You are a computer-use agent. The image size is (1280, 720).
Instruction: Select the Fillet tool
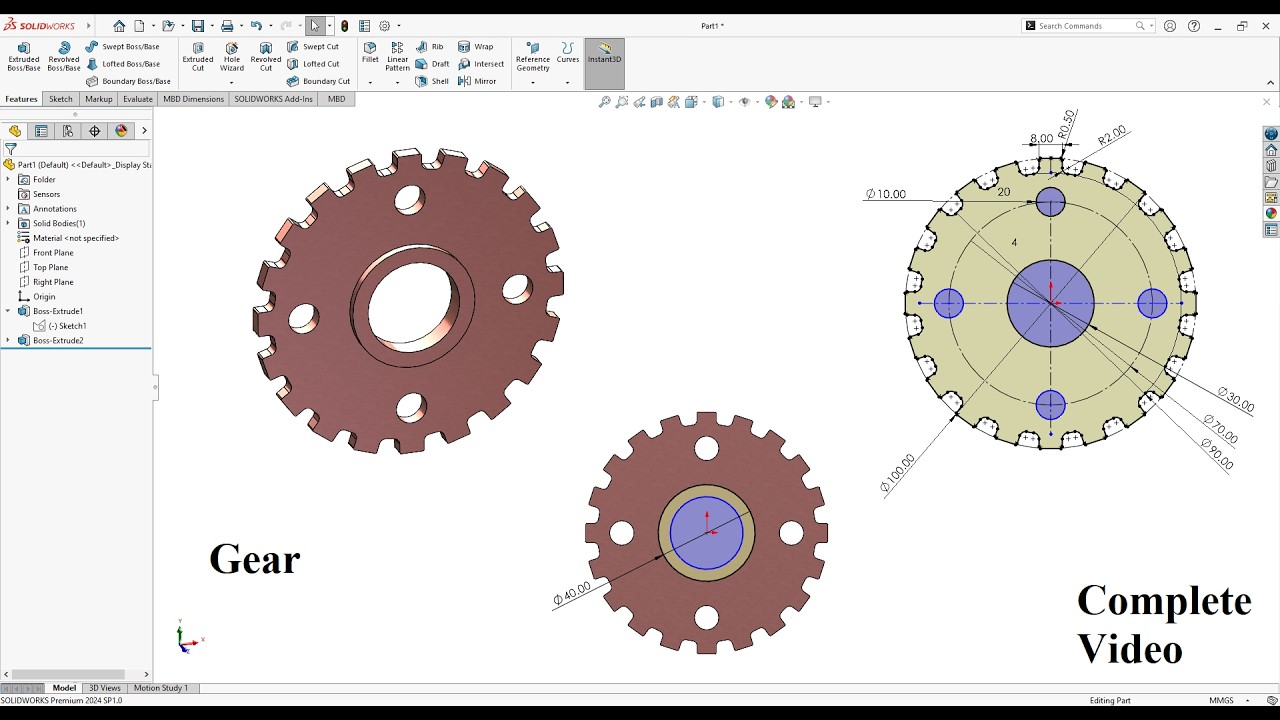[370, 53]
